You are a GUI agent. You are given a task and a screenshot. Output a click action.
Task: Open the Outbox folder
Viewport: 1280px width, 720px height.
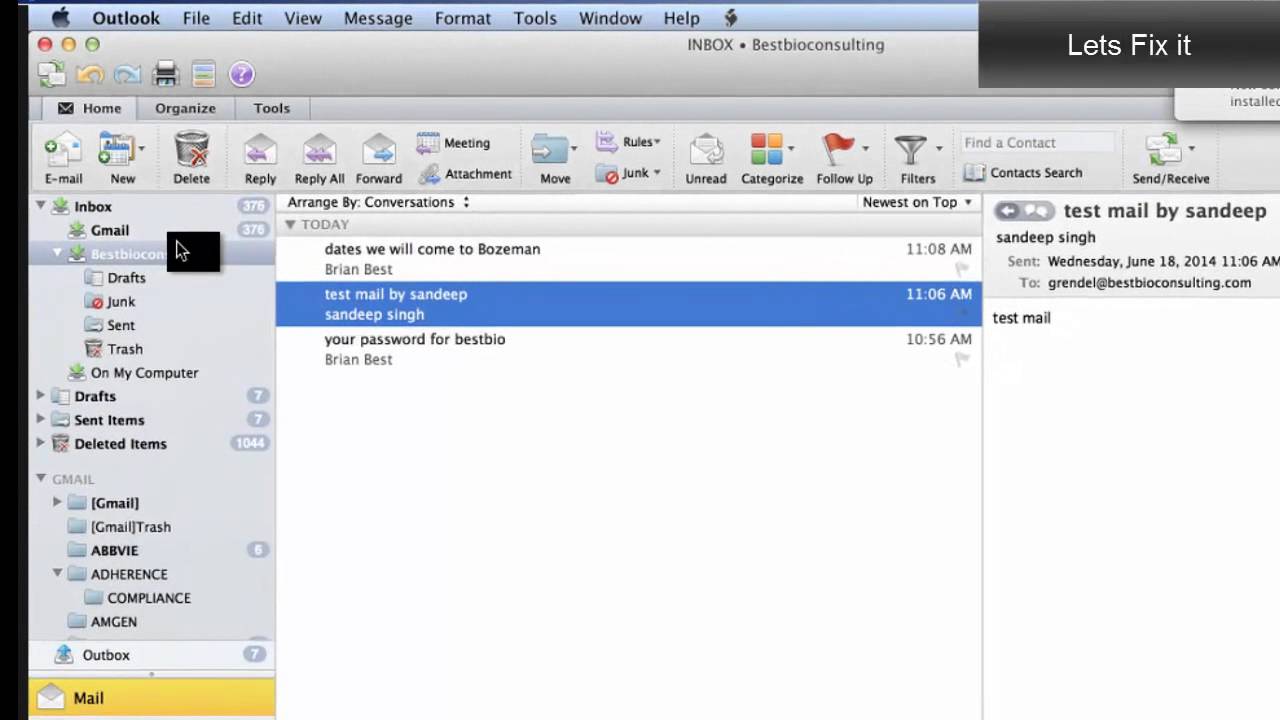[106, 655]
